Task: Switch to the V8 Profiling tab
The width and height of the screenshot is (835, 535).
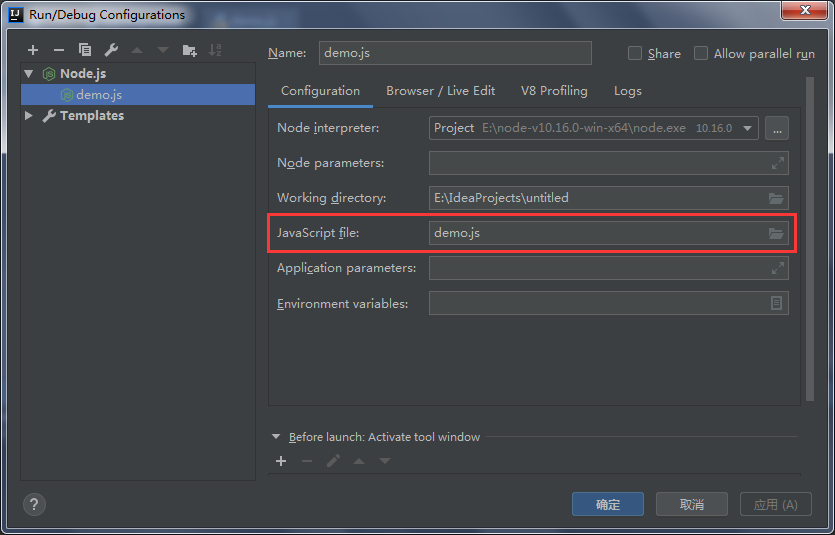Action: click(x=554, y=91)
